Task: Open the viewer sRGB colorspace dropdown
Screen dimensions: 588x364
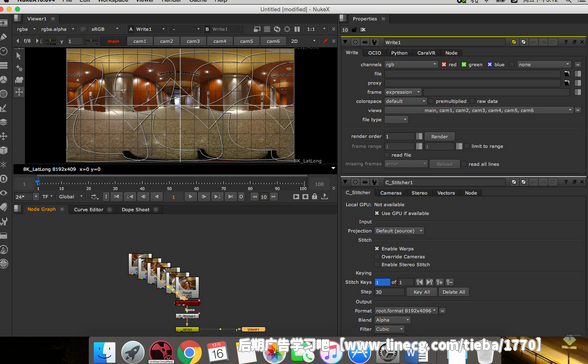Action: click(x=104, y=29)
